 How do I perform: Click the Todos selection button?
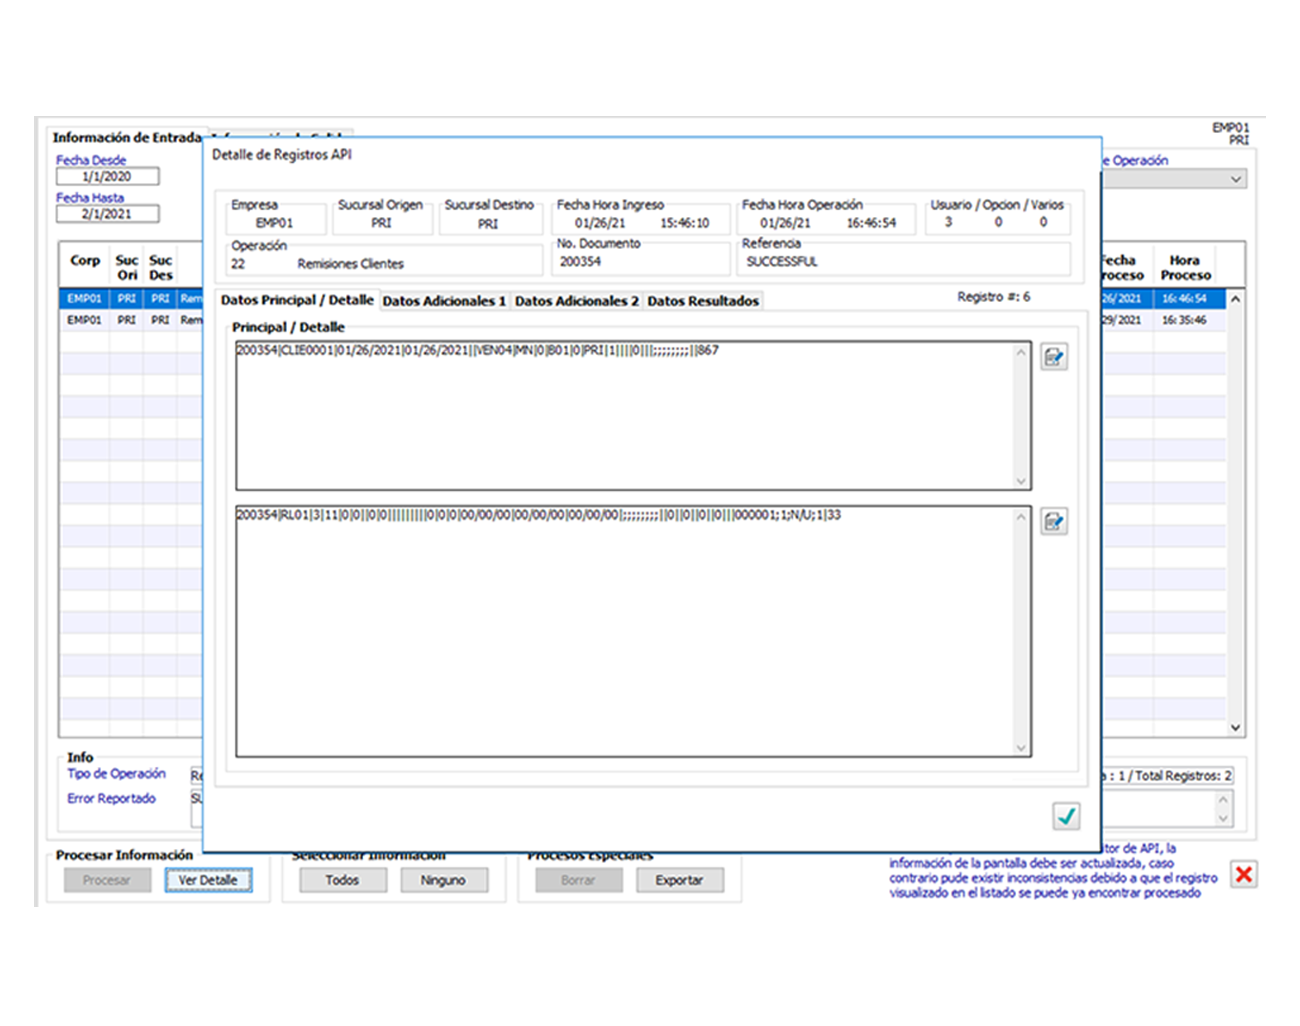pyautogui.click(x=342, y=880)
